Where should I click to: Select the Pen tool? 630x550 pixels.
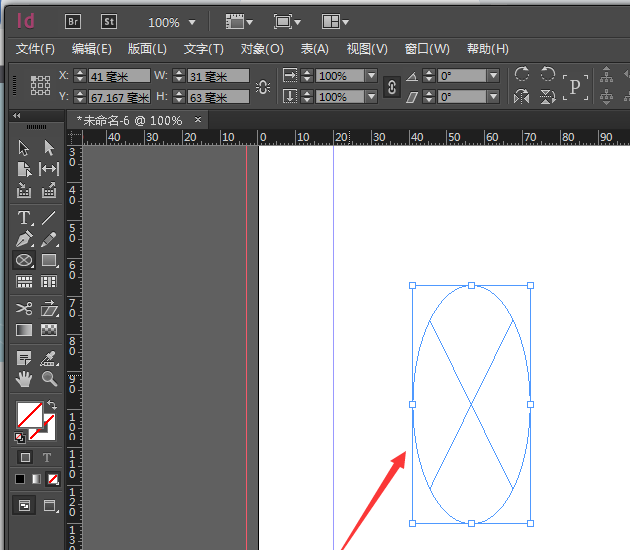[x=24, y=239]
